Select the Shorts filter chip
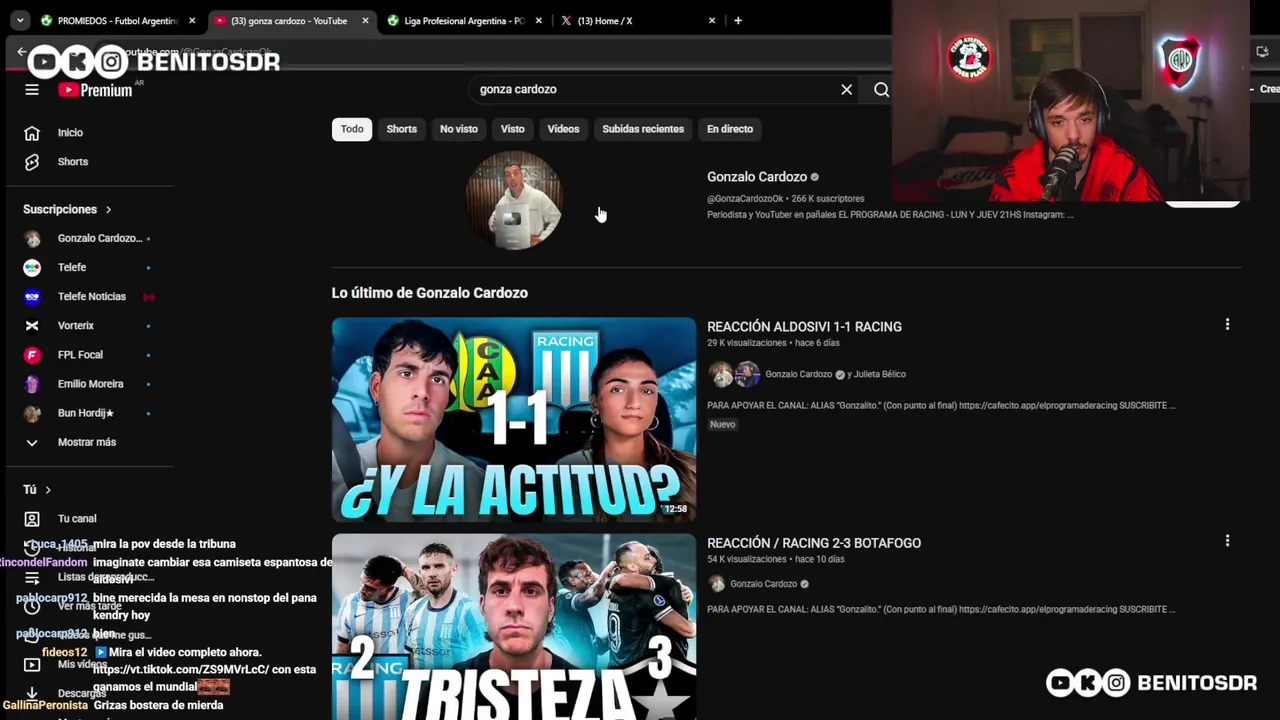Image resolution: width=1280 pixels, height=720 pixels. click(401, 129)
